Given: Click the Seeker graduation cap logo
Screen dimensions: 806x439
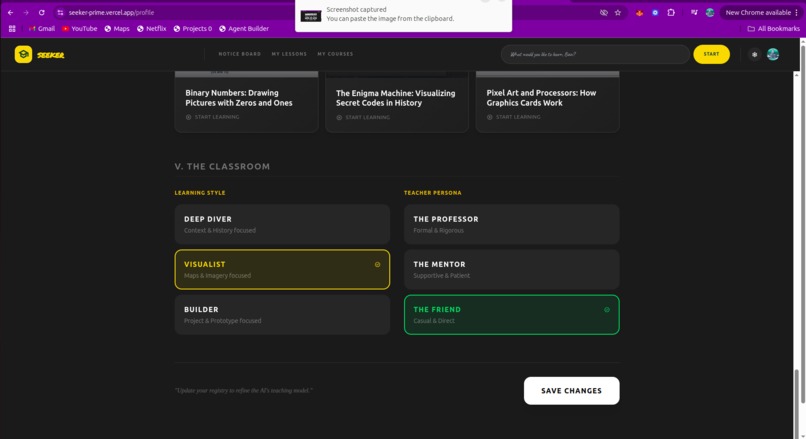Looking at the screenshot, I should [23, 54].
